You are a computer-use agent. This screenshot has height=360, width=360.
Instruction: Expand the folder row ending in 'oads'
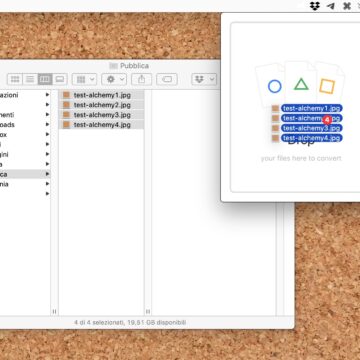(x=48, y=125)
